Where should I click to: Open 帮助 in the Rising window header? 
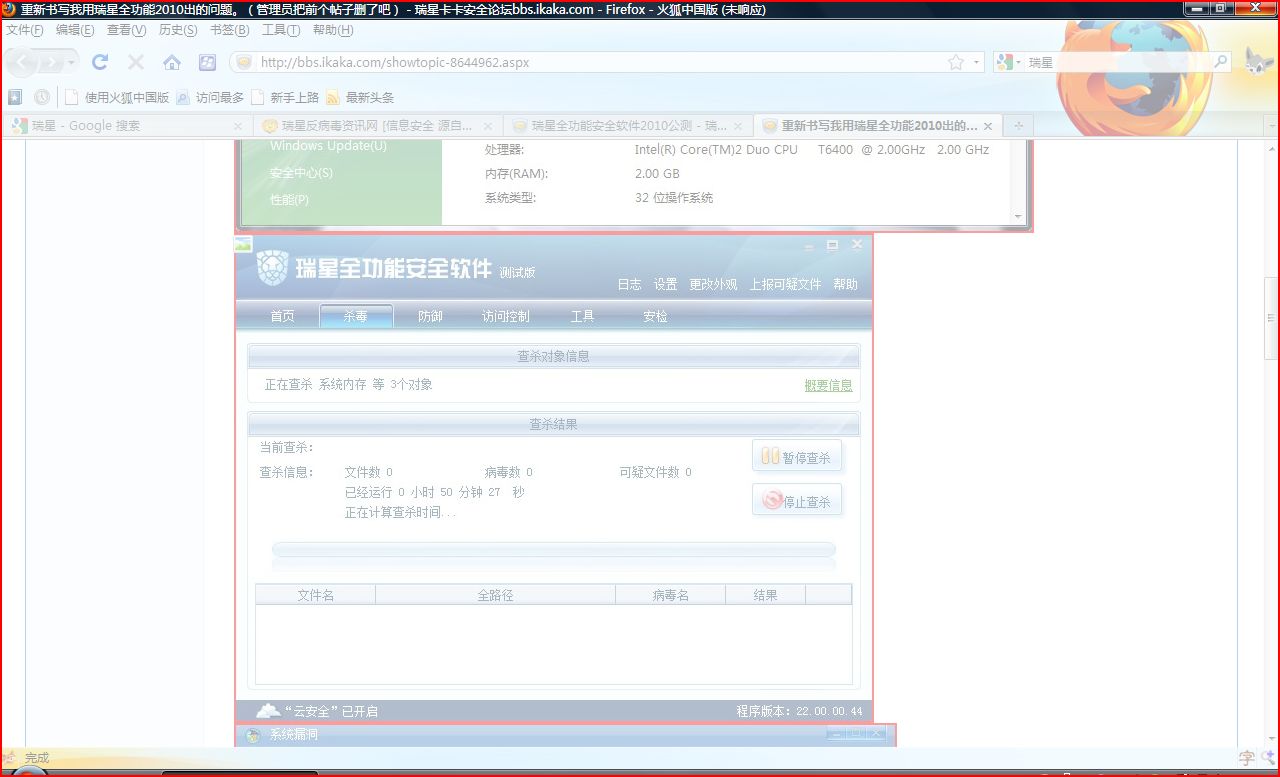pos(845,285)
